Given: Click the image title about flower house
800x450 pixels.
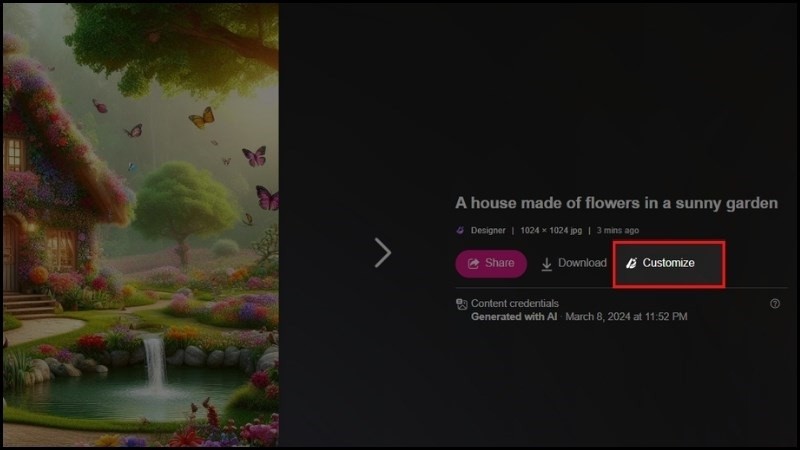Looking at the screenshot, I should [616, 203].
